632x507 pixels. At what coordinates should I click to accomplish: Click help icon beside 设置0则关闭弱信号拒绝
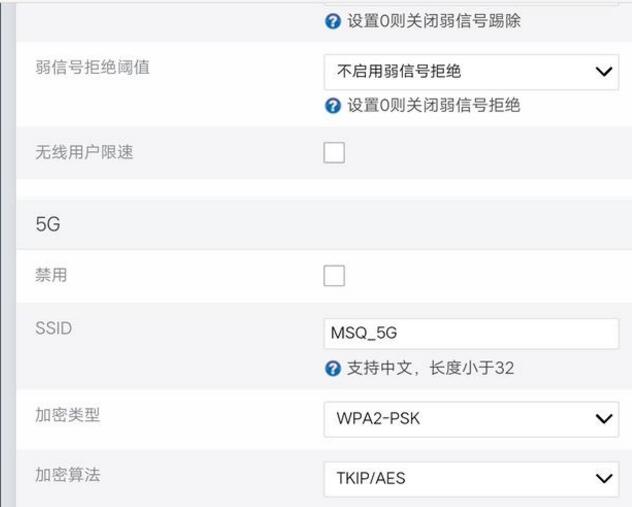click(x=333, y=105)
